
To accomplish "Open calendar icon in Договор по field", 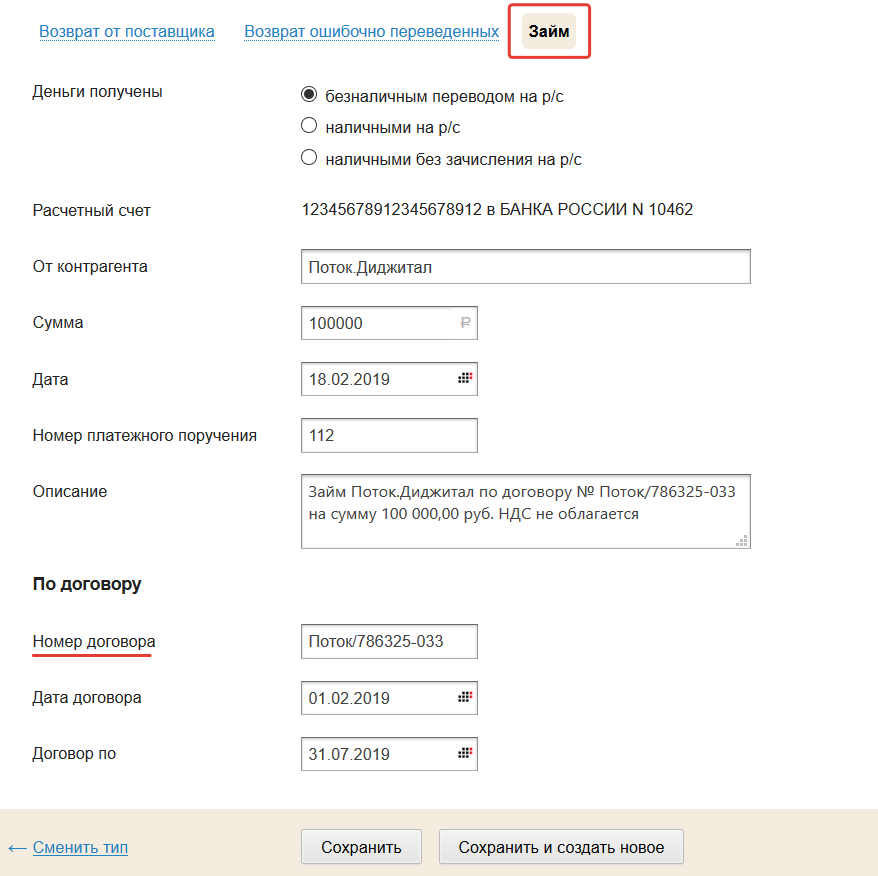I will click(x=465, y=753).
